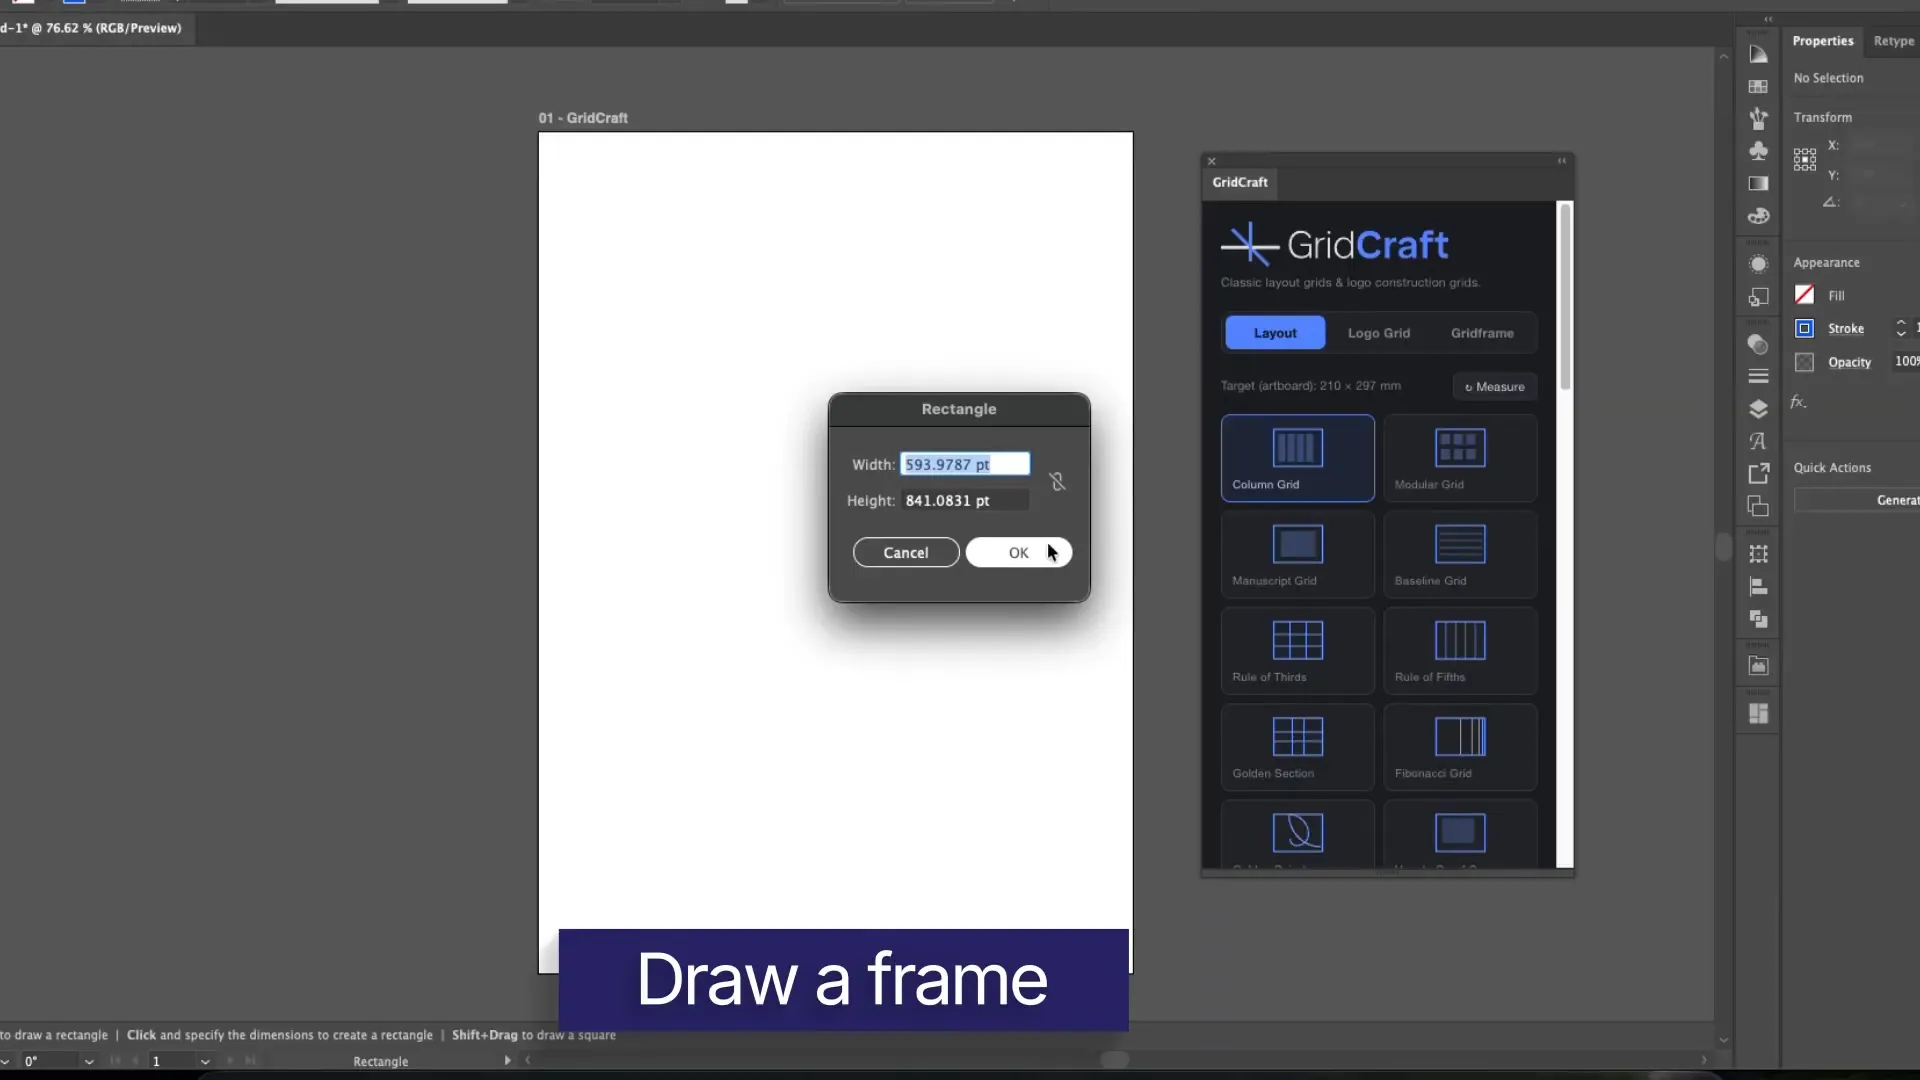1920x1080 pixels.
Task: Choose the Manuscript Grid preset
Action: click(x=1298, y=554)
